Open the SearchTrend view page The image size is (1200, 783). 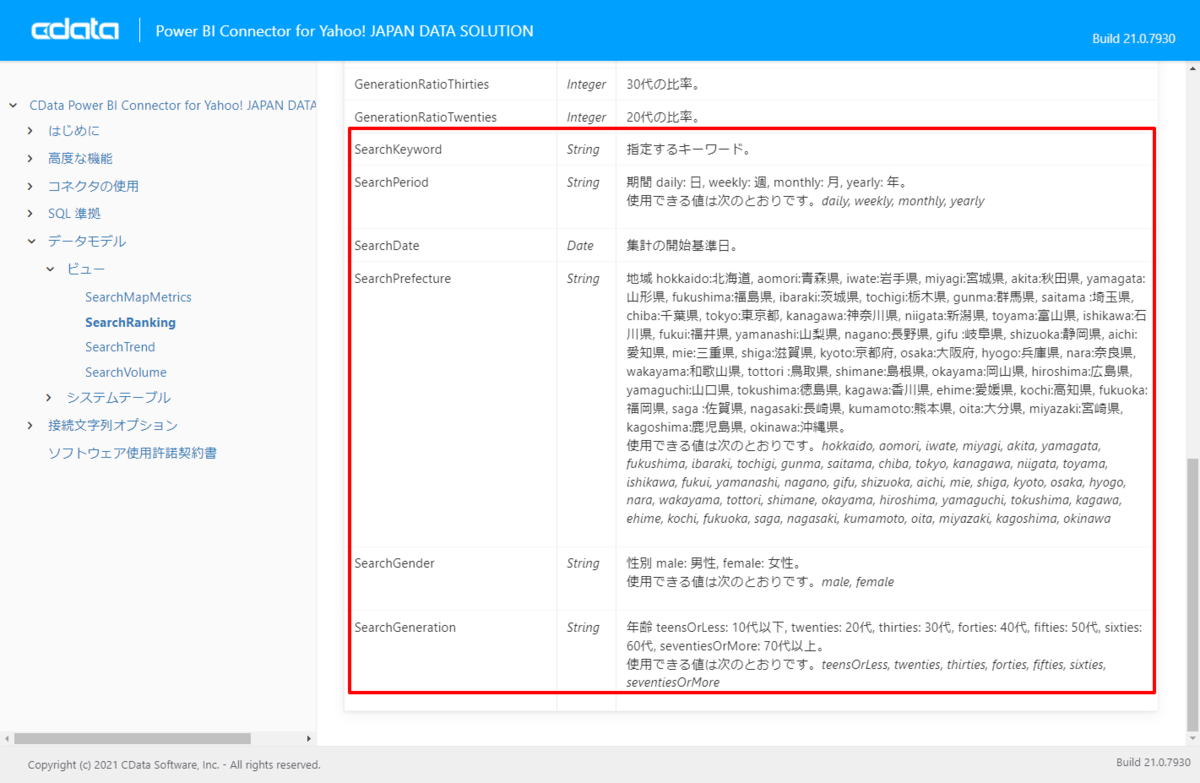click(120, 347)
